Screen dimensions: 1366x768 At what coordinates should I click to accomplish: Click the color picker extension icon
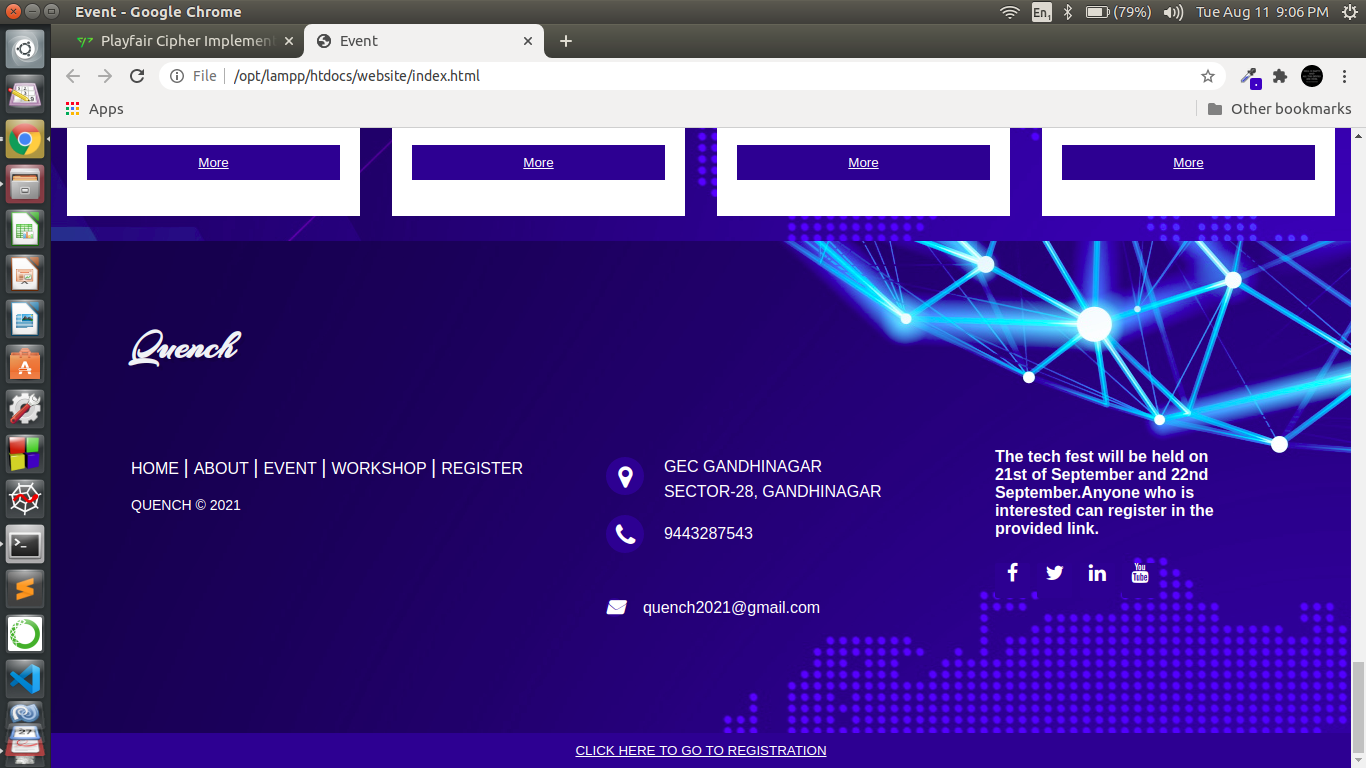[1249, 76]
